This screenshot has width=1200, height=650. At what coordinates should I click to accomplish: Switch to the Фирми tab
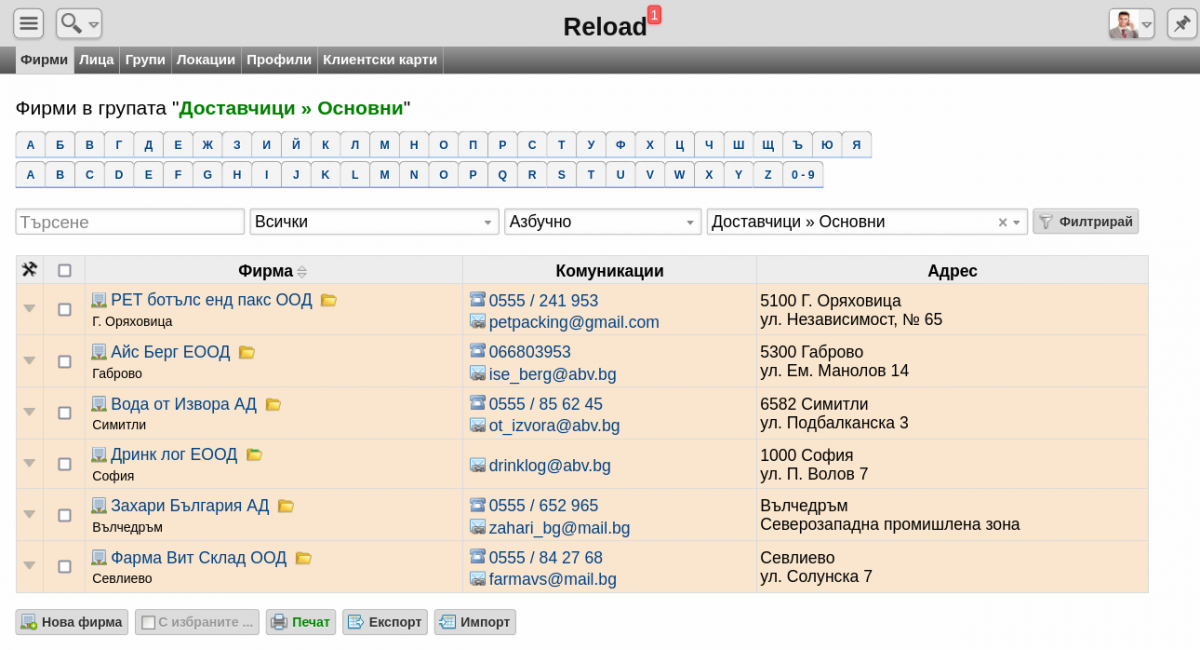click(x=44, y=60)
